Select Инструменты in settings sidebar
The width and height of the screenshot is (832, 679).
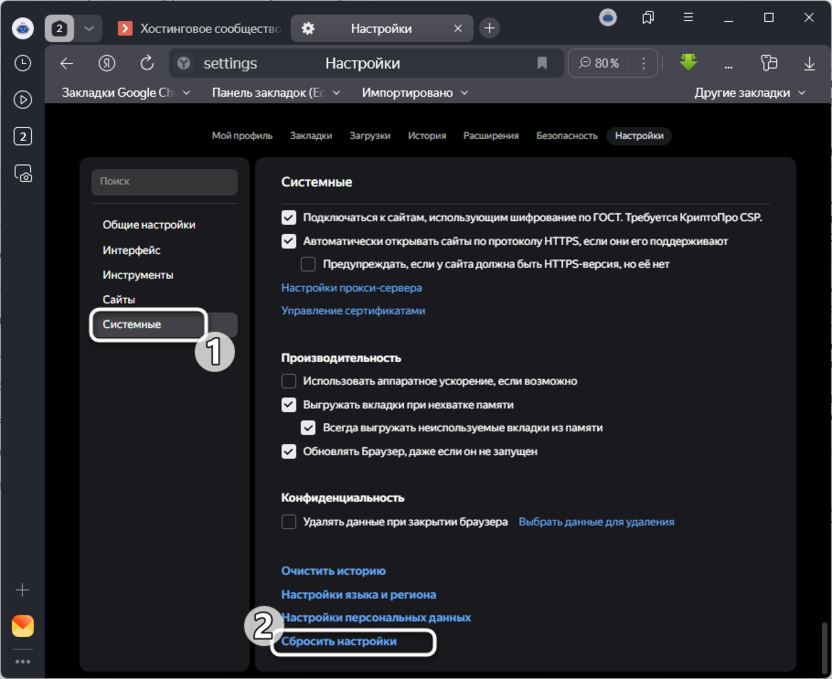[138, 275]
